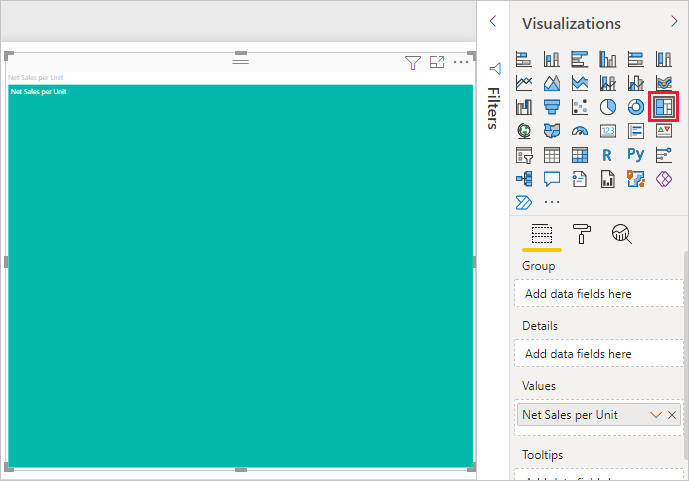Select the Filled map visual

pos(552,130)
